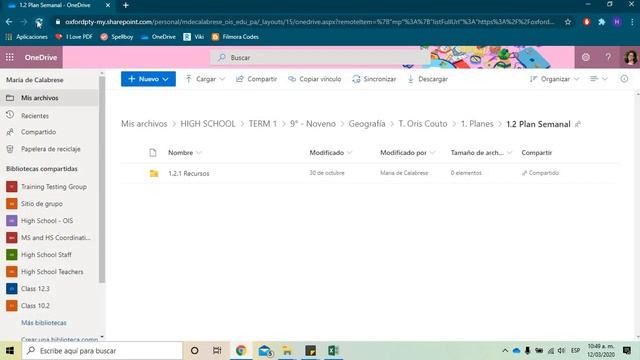Go back in the browser
The height and width of the screenshot is (360, 640).
pos(9,22)
